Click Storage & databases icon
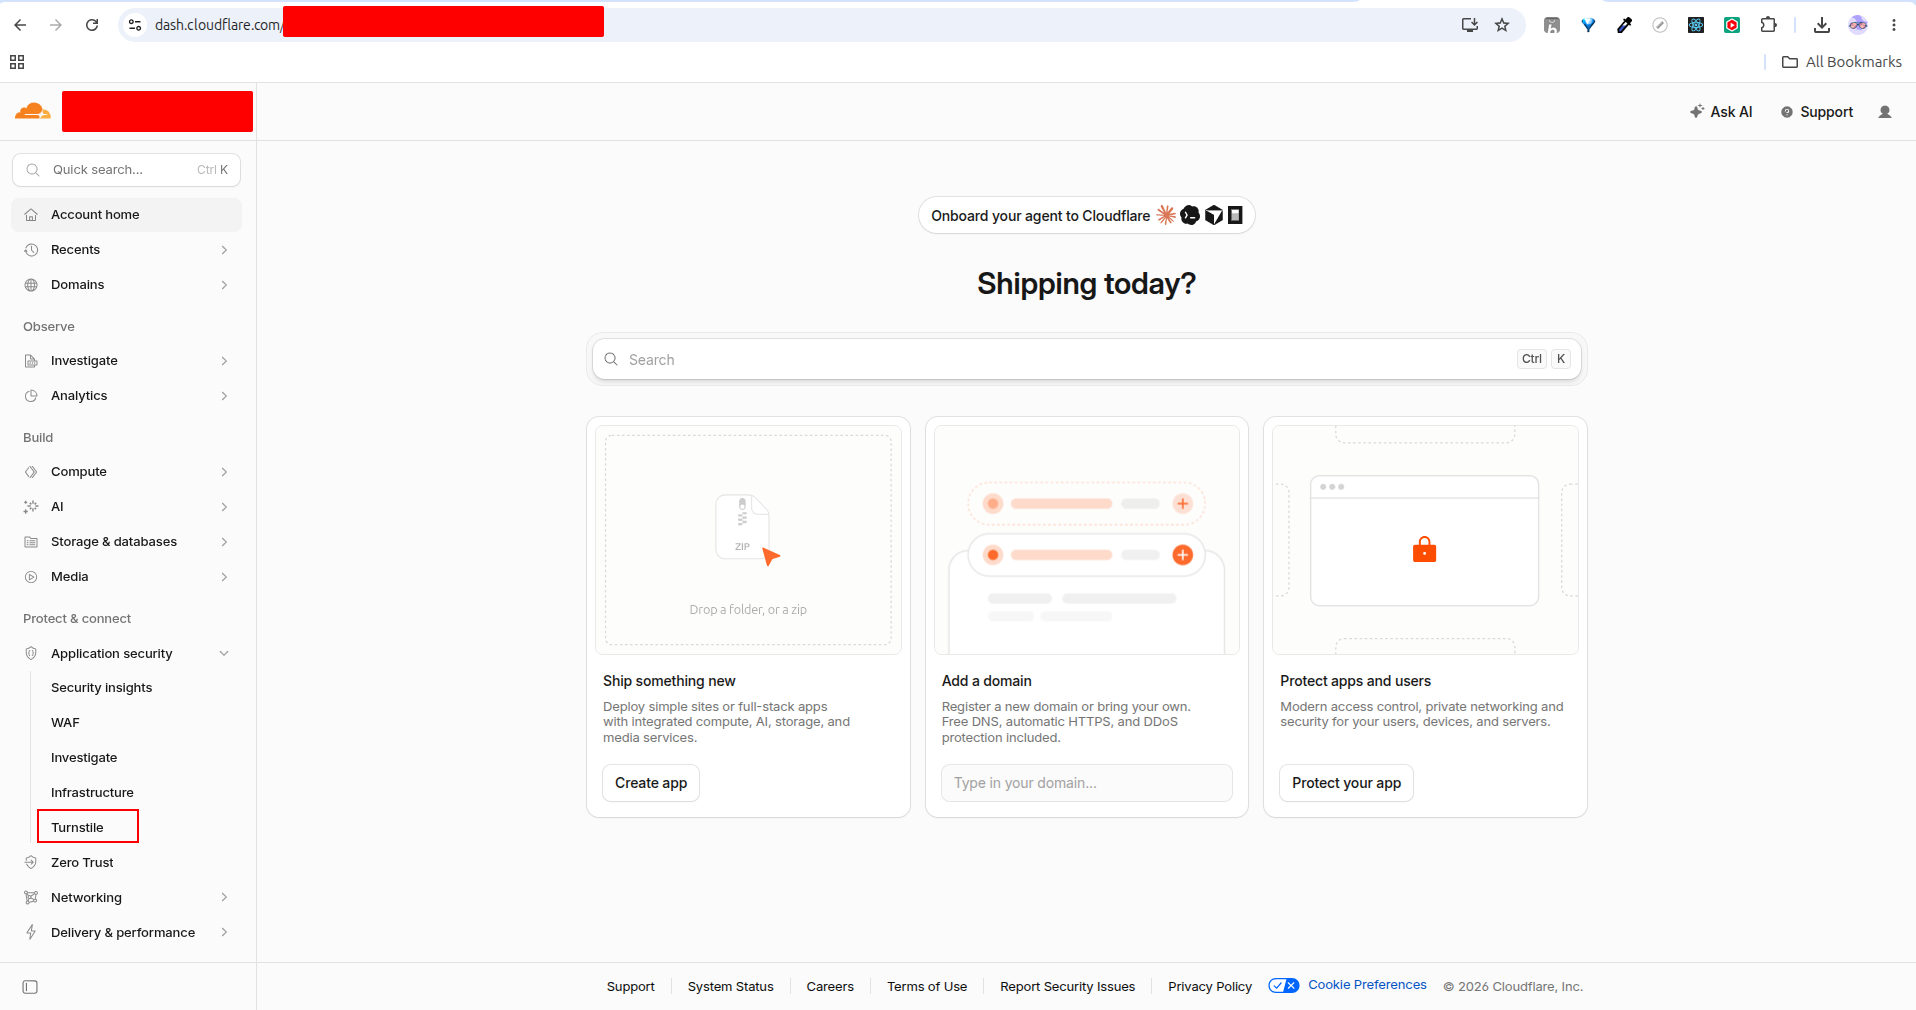Image resolution: width=1916 pixels, height=1010 pixels. point(31,542)
